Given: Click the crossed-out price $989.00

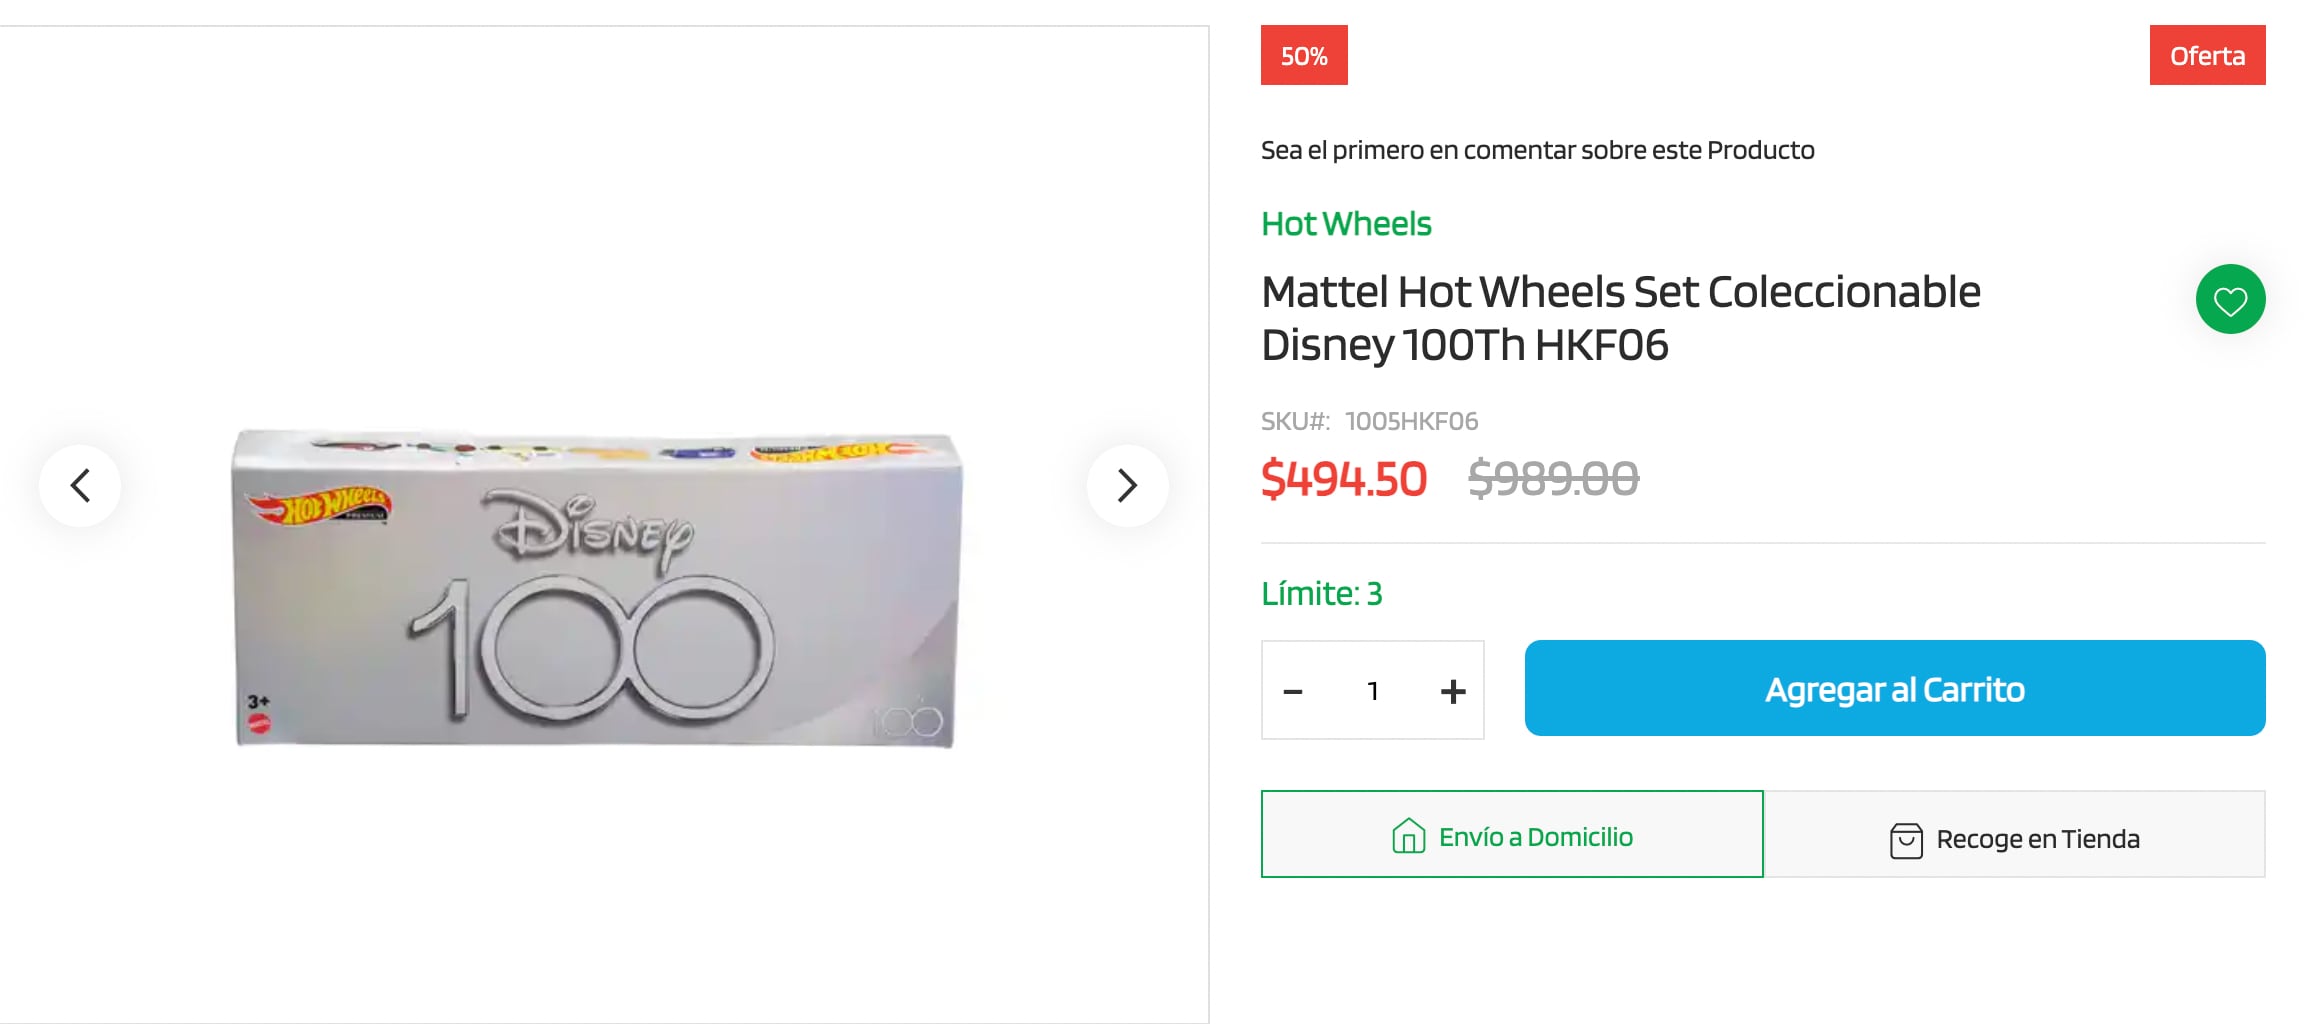Looking at the screenshot, I should [x=1553, y=479].
